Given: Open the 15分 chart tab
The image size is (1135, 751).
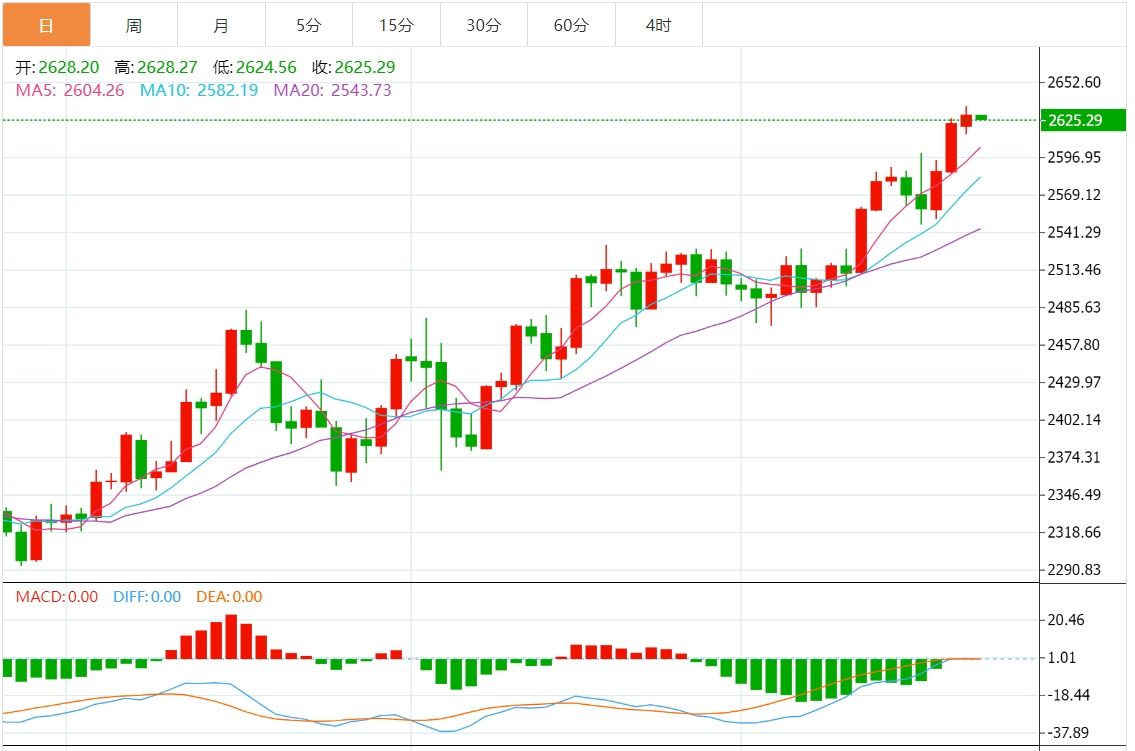Looking at the screenshot, I should [397, 25].
